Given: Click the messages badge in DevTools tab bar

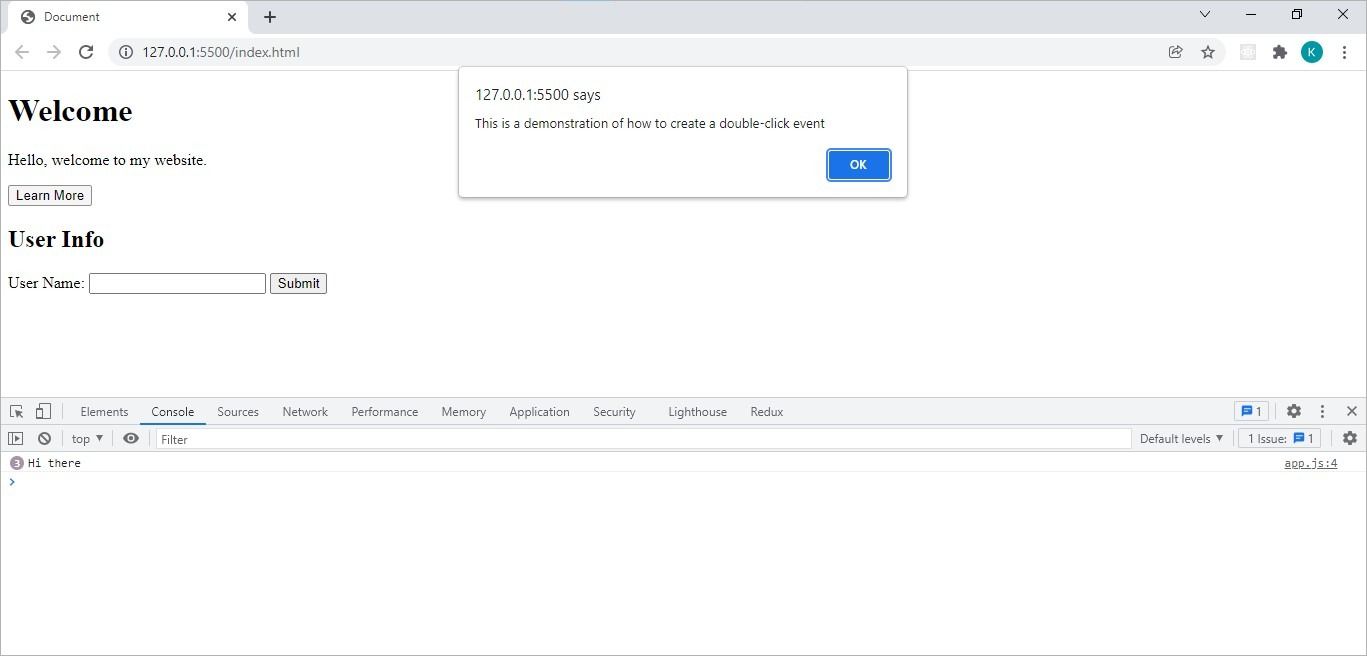Looking at the screenshot, I should (x=1251, y=411).
